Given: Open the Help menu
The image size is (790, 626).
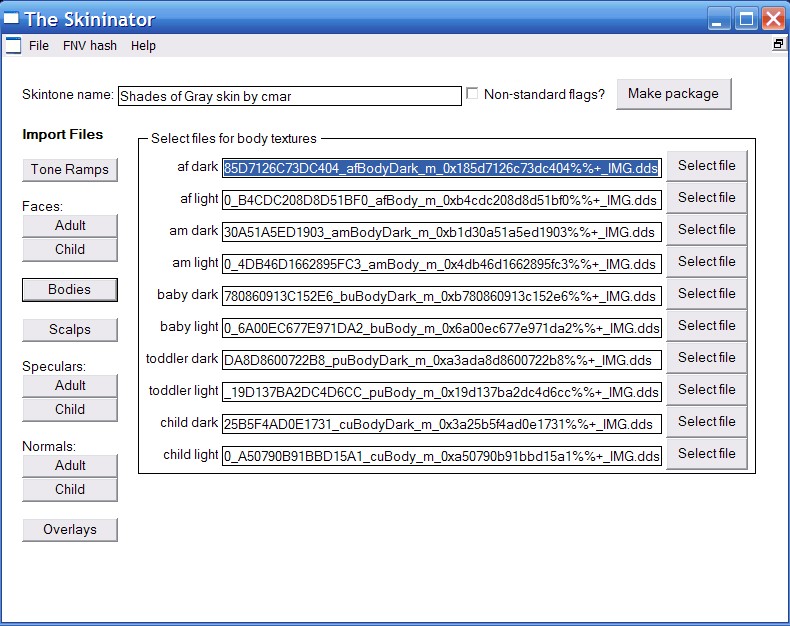Looking at the screenshot, I should [x=143, y=46].
